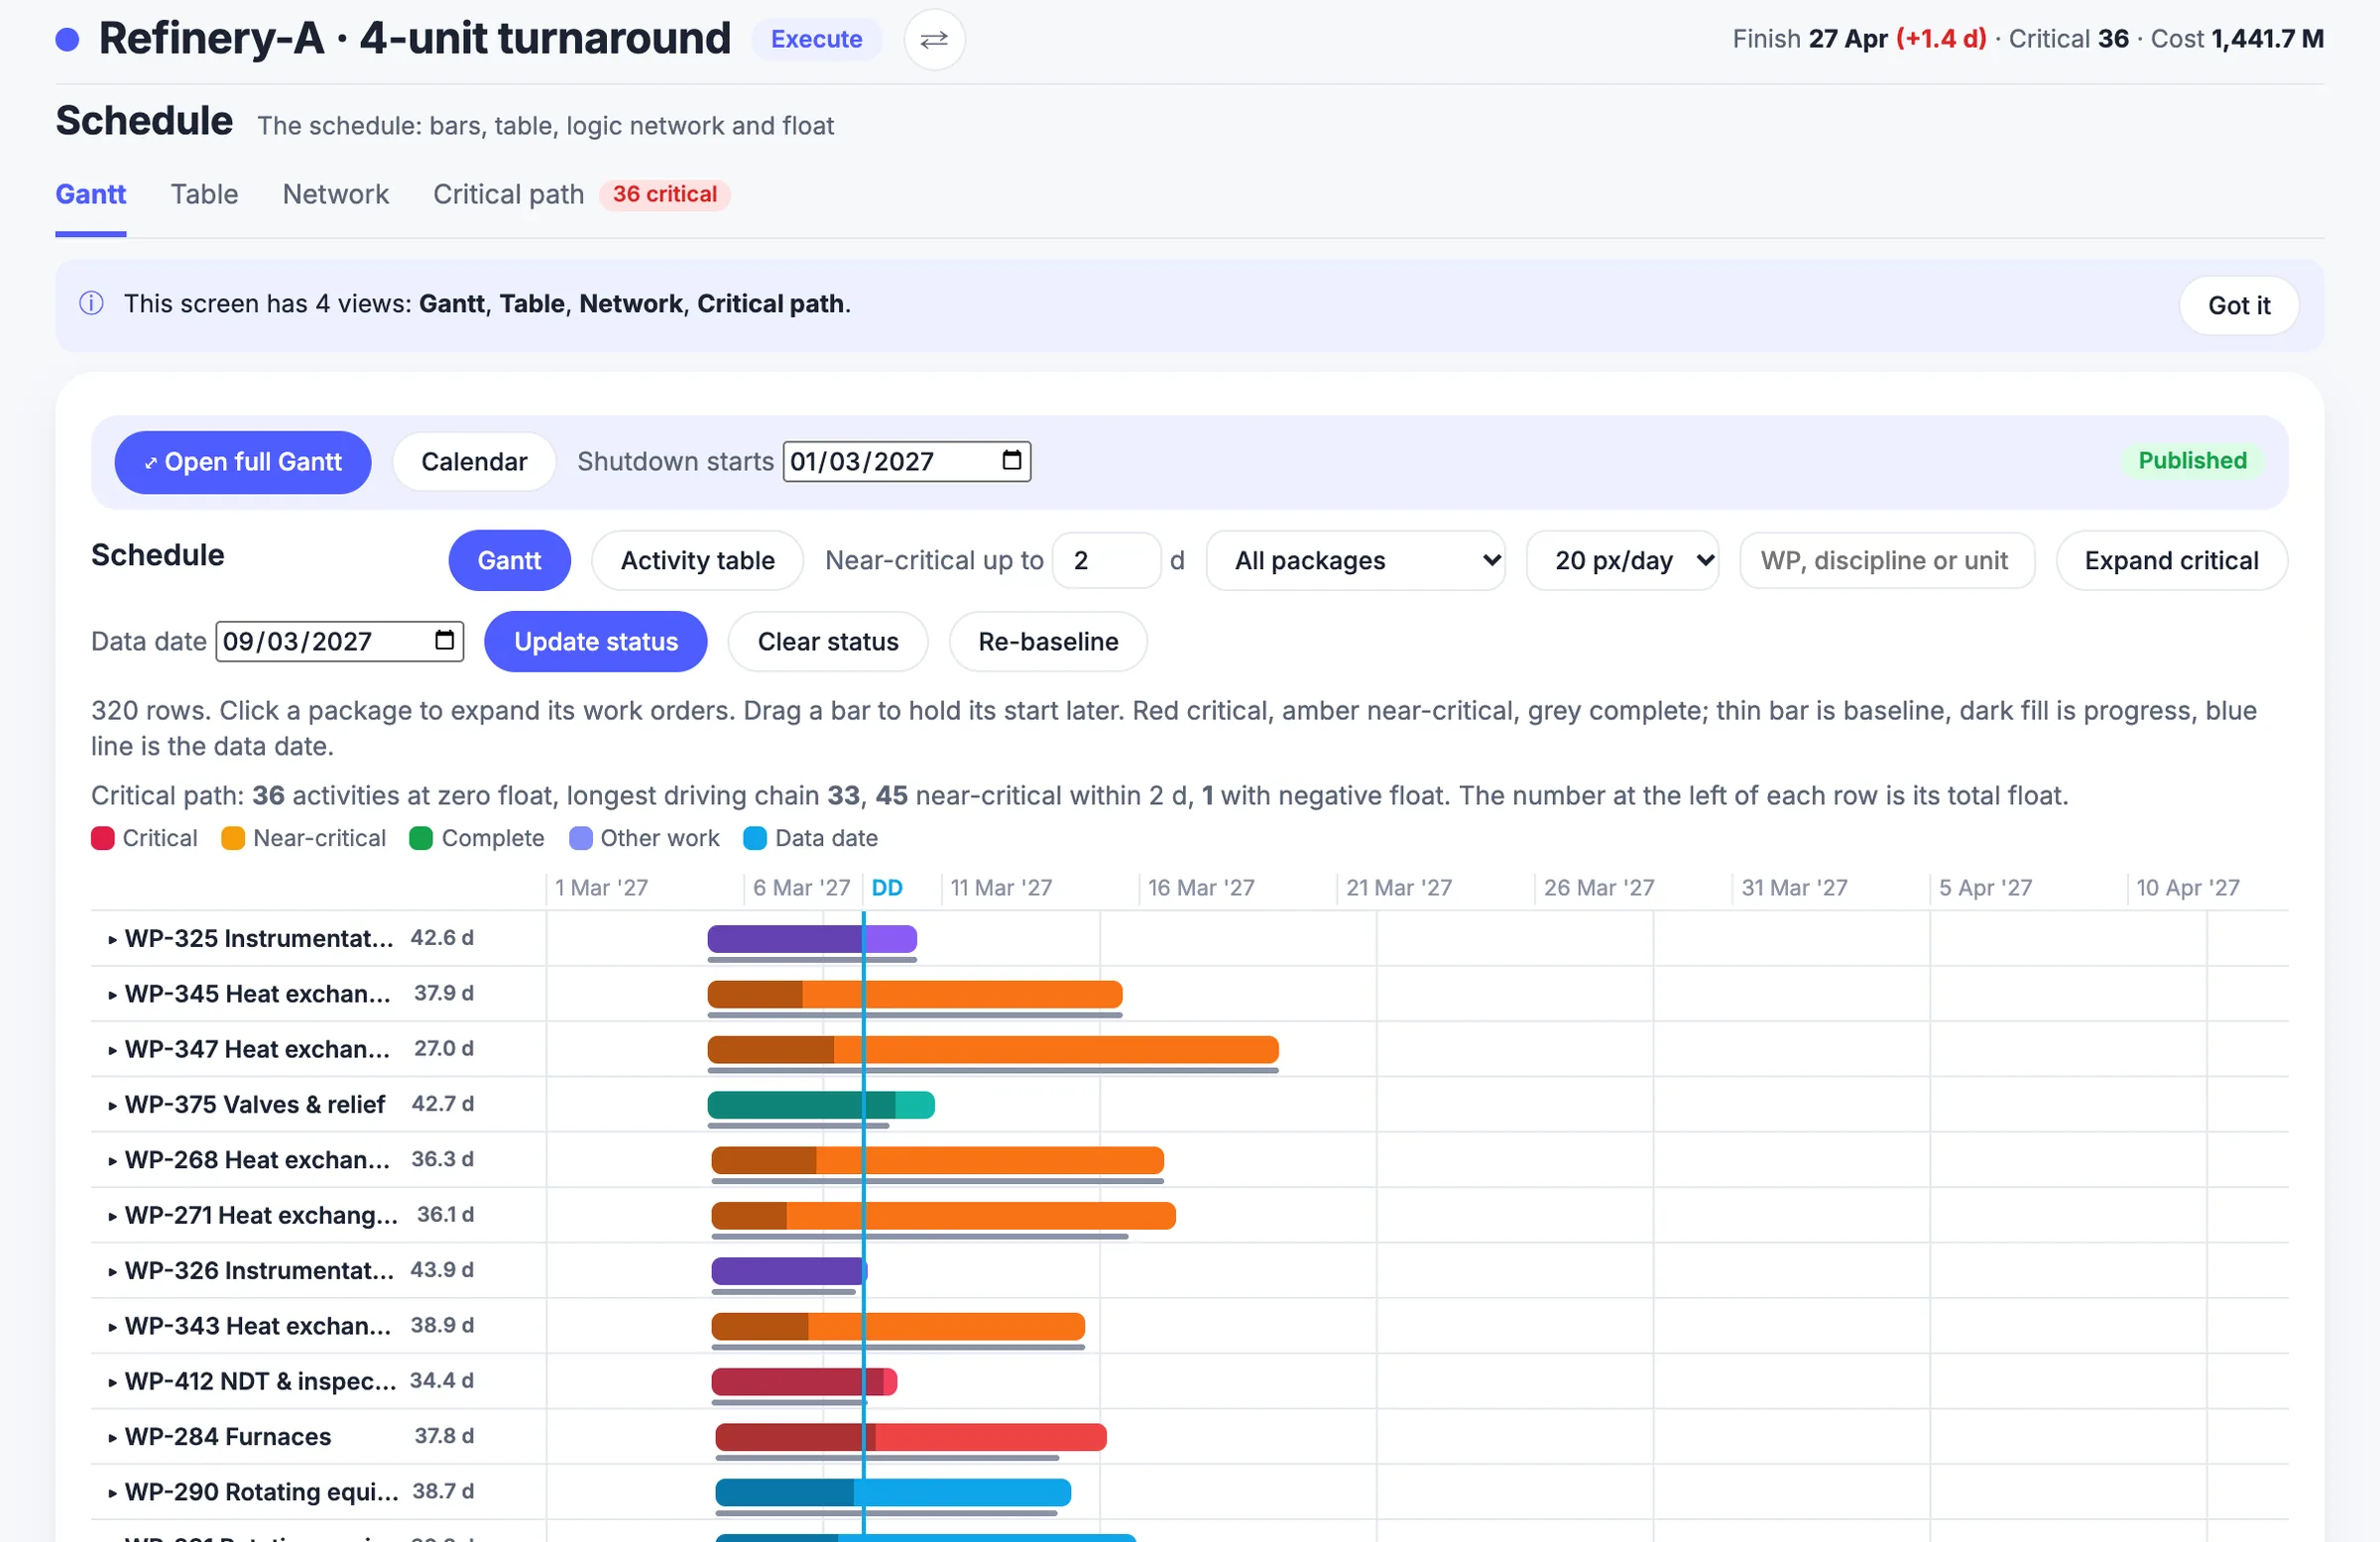Open the Data date calendar picker icon
The height and width of the screenshot is (1542, 2380).
(444, 640)
